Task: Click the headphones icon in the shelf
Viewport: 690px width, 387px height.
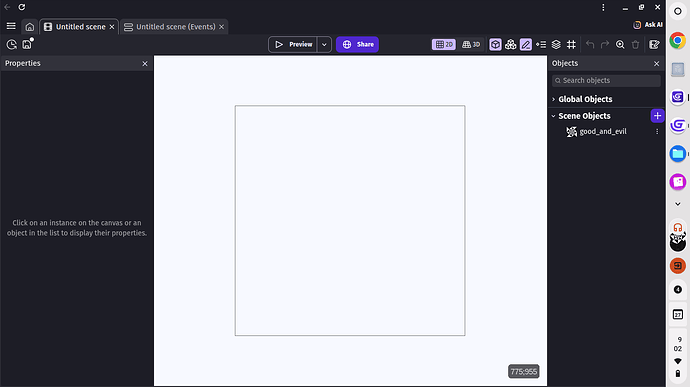Action: pos(678,228)
